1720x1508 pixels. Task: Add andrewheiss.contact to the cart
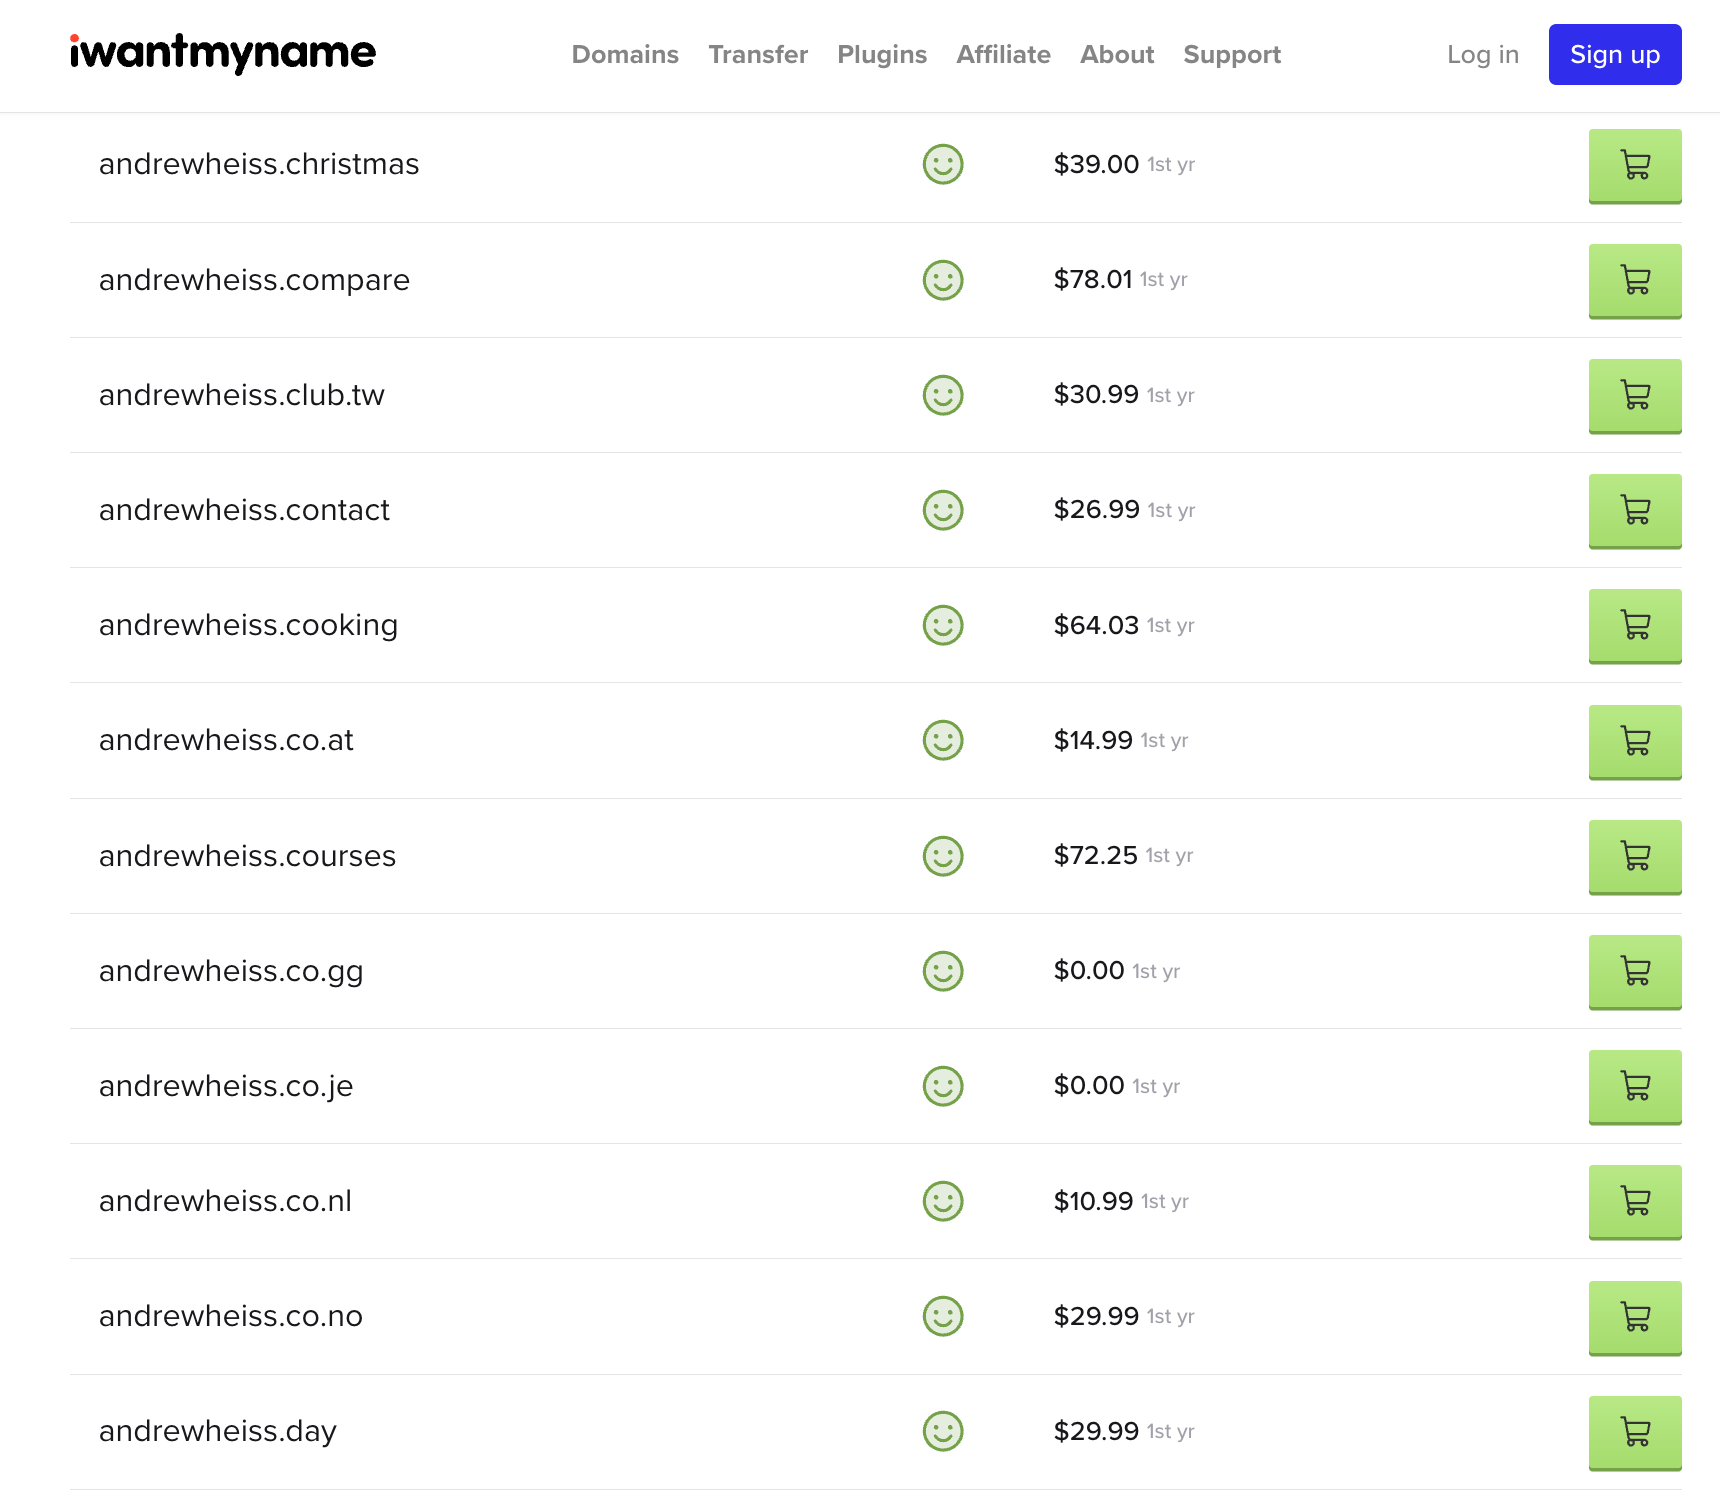tap(1634, 510)
